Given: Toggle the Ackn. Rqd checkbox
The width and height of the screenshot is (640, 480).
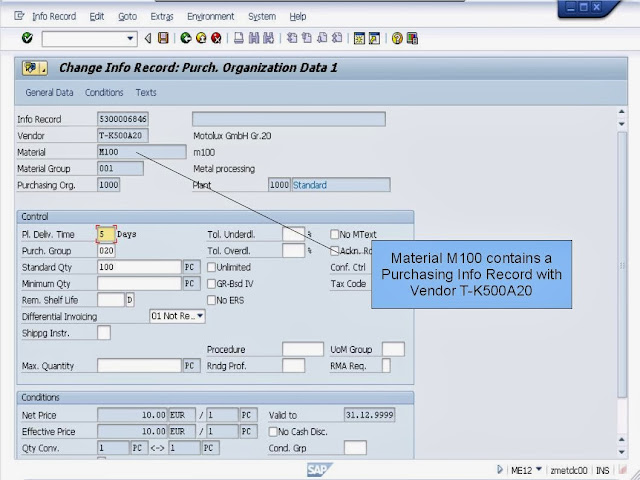Looking at the screenshot, I should pyautogui.click(x=335, y=251).
